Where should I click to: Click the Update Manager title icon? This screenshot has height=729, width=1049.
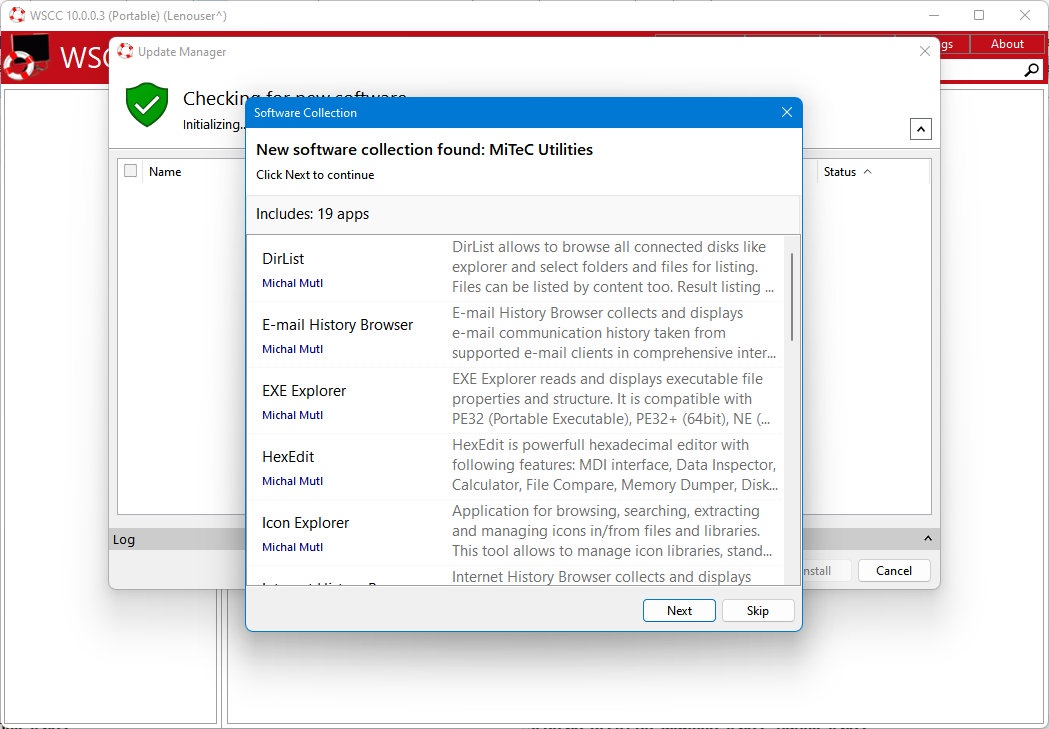point(125,51)
